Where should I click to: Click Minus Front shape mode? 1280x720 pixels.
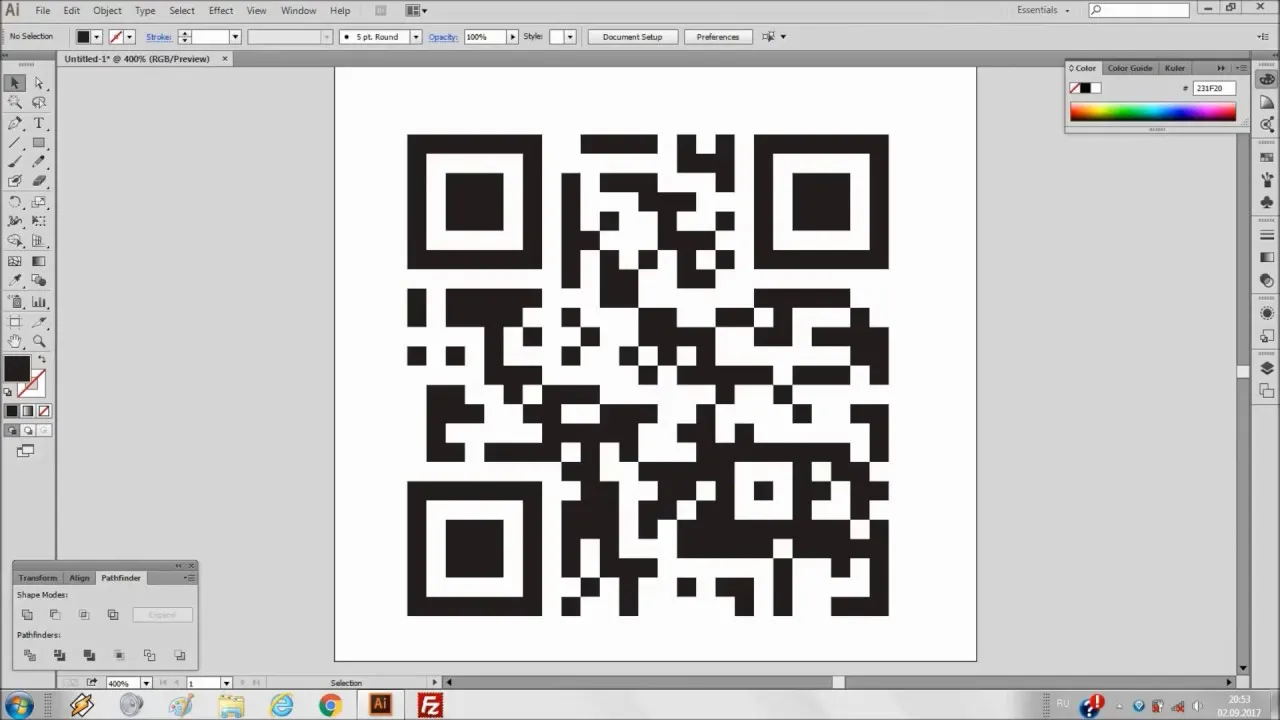tap(55, 615)
